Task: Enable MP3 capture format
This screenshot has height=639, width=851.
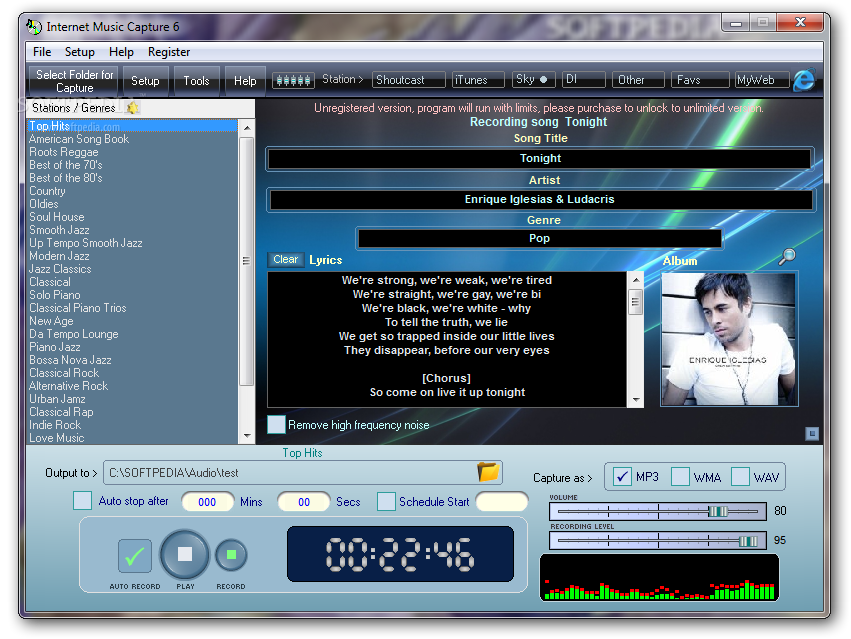Action: click(x=622, y=477)
